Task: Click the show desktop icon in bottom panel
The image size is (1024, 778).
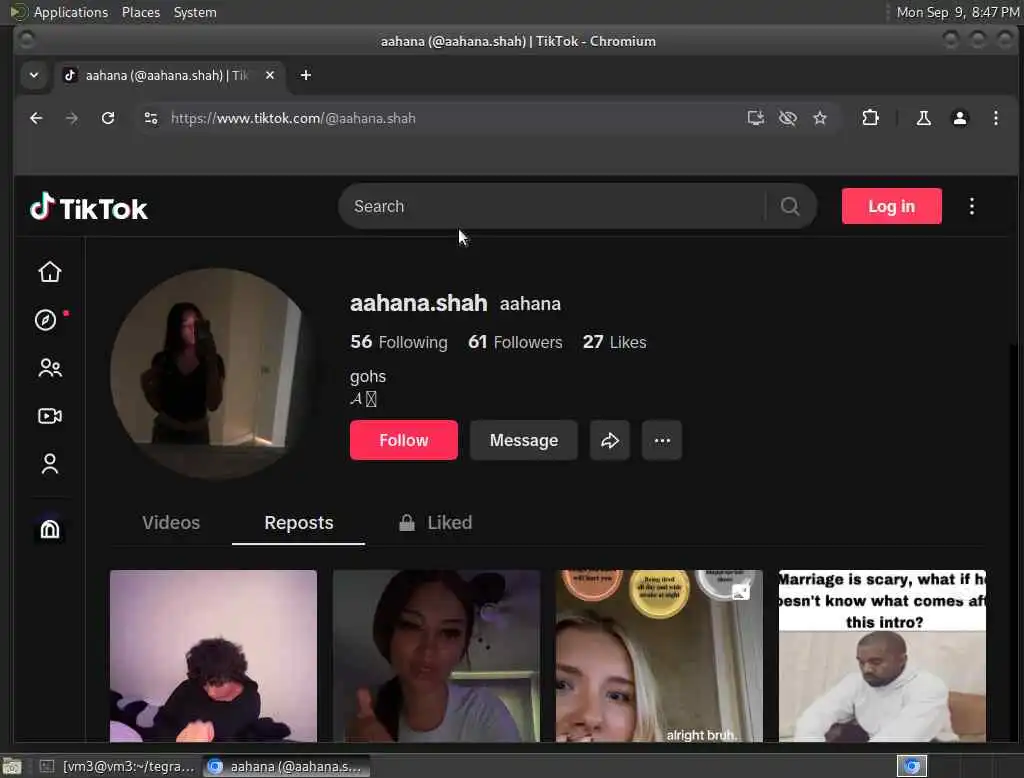Action: (12, 766)
